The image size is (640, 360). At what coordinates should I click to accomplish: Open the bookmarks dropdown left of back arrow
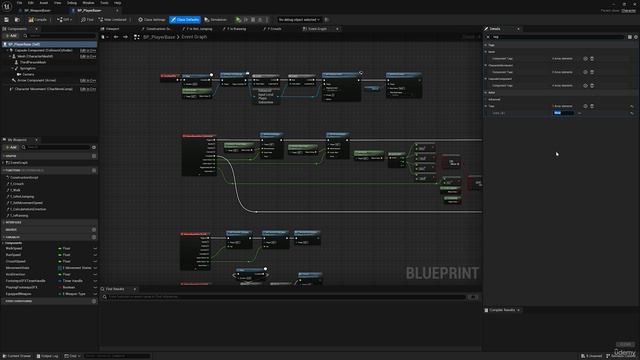tap(104, 37)
